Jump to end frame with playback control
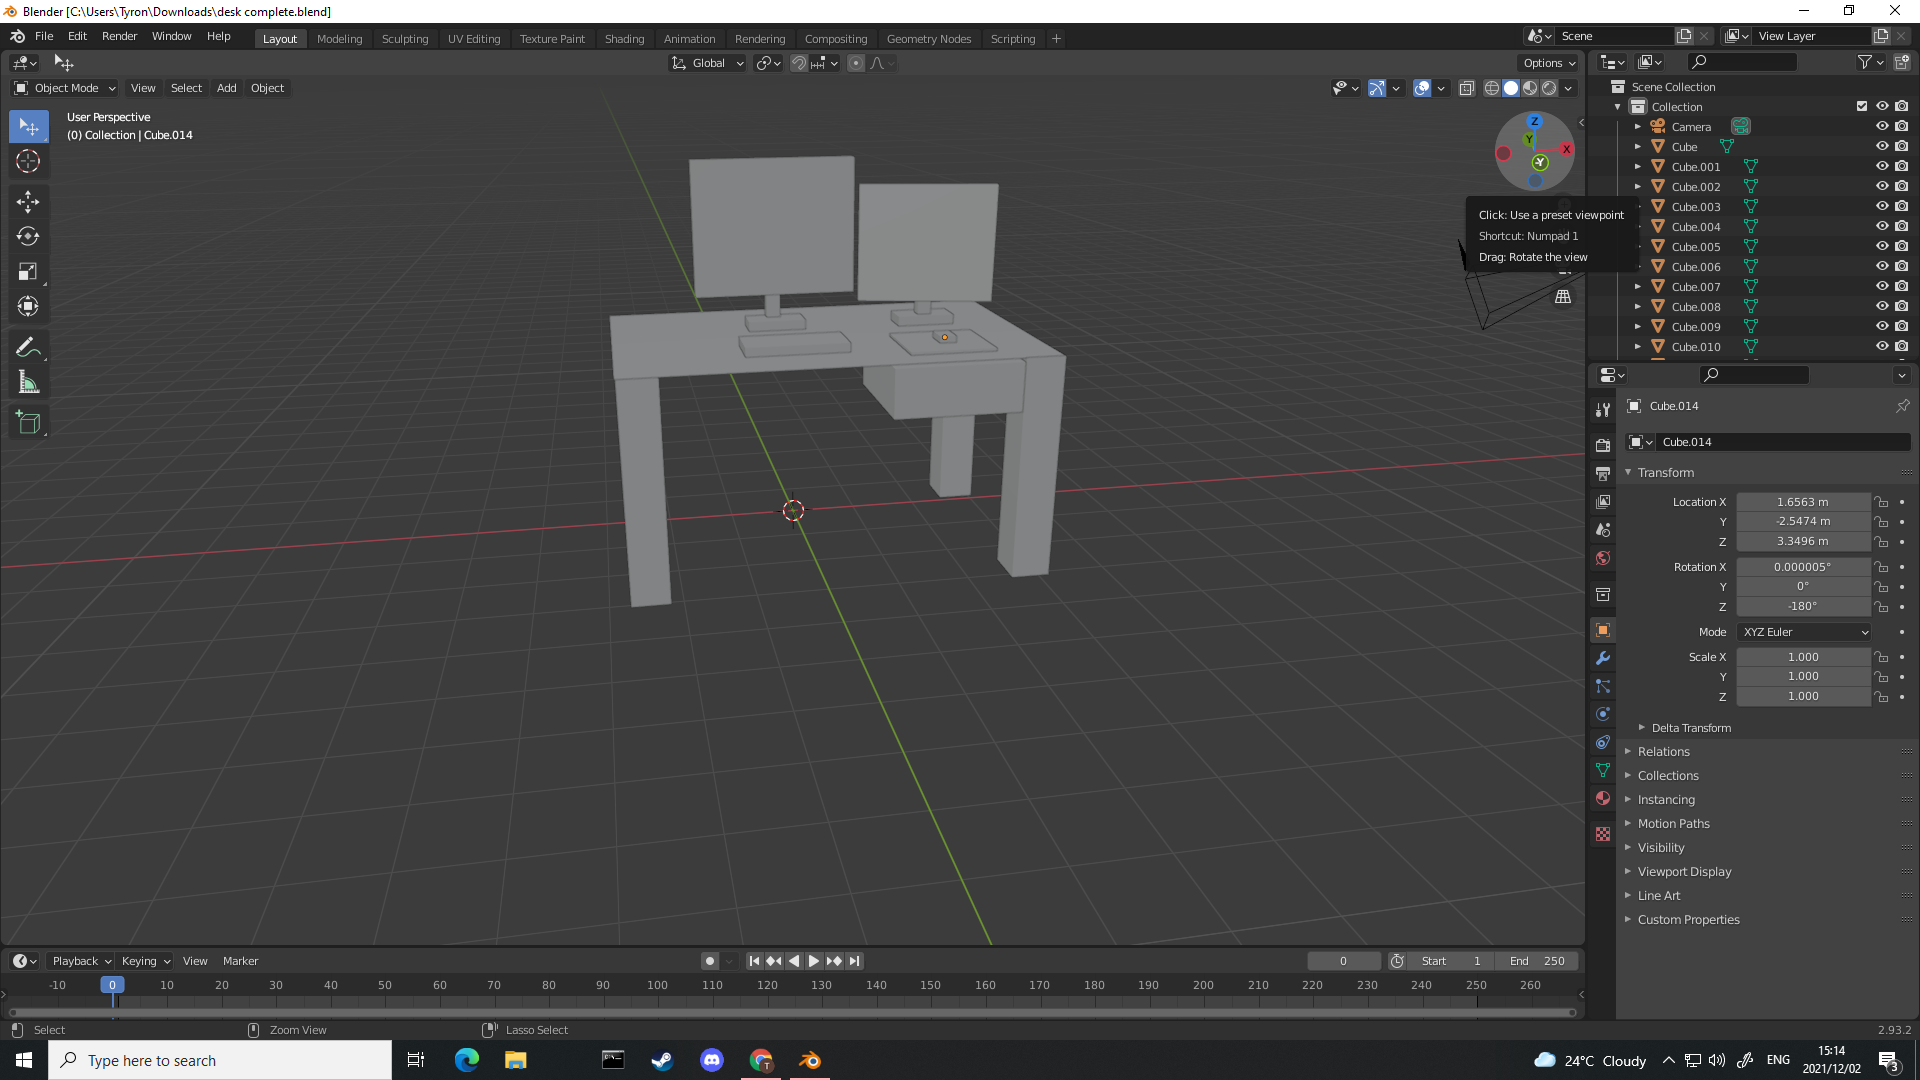This screenshot has height=1080, width=1920. click(855, 960)
